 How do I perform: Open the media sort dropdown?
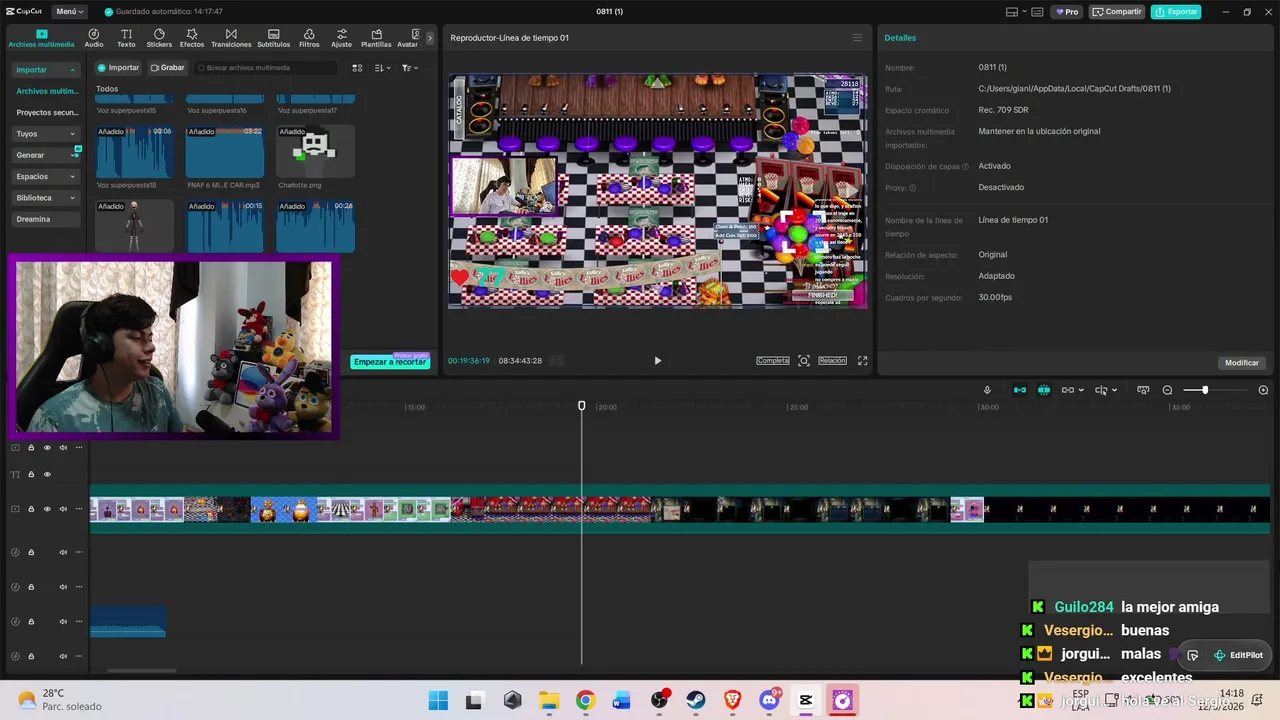[x=383, y=68]
